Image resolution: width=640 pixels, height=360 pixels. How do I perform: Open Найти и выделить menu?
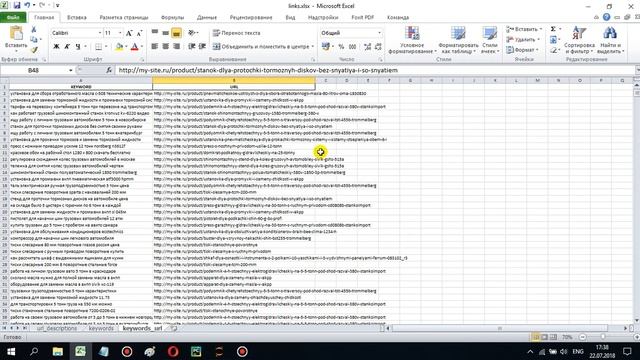(x=610, y=40)
